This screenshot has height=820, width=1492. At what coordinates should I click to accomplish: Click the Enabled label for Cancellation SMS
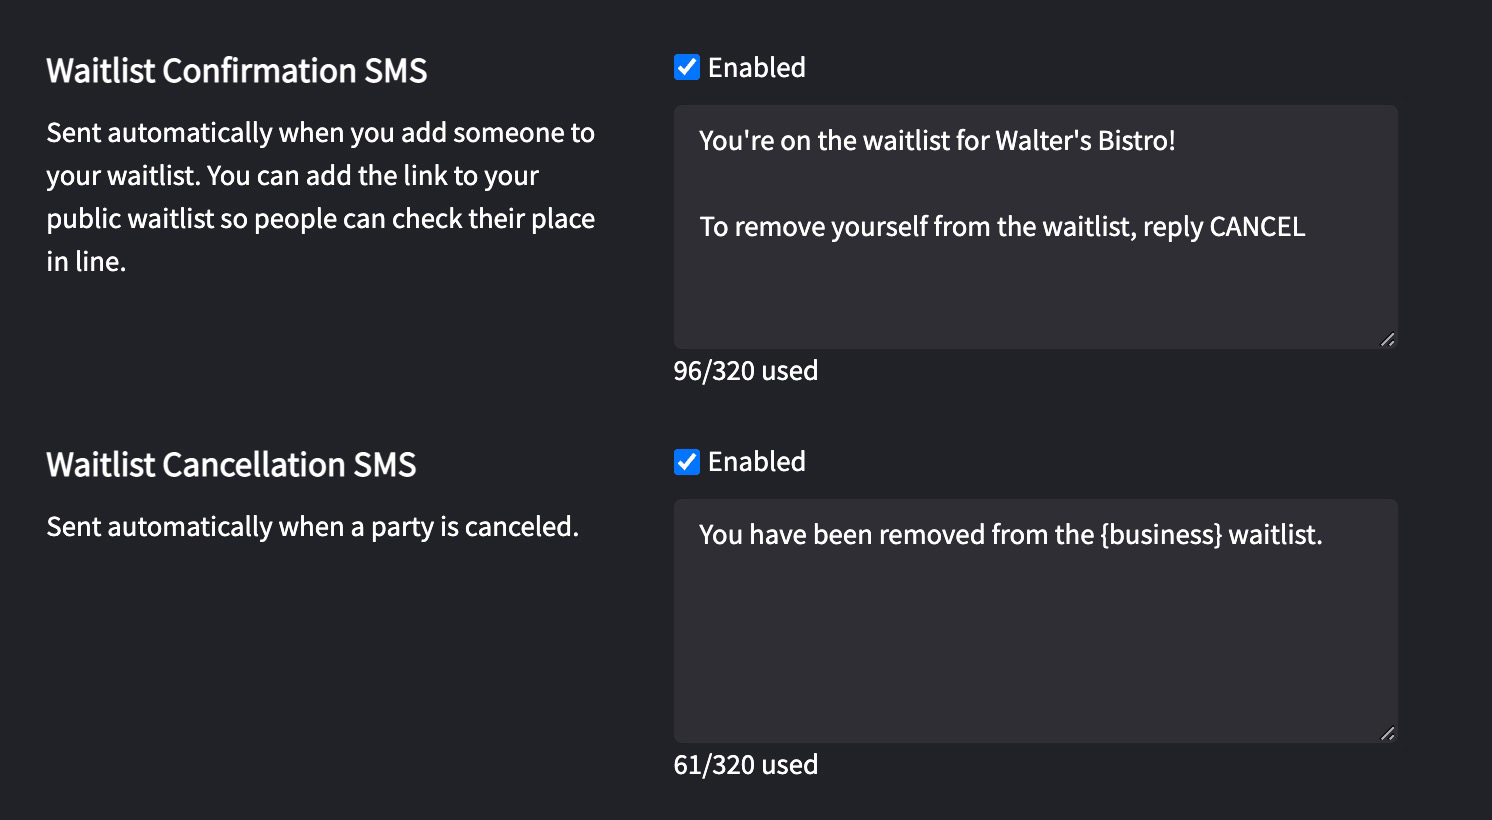pyautogui.click(x=756, y=462)
